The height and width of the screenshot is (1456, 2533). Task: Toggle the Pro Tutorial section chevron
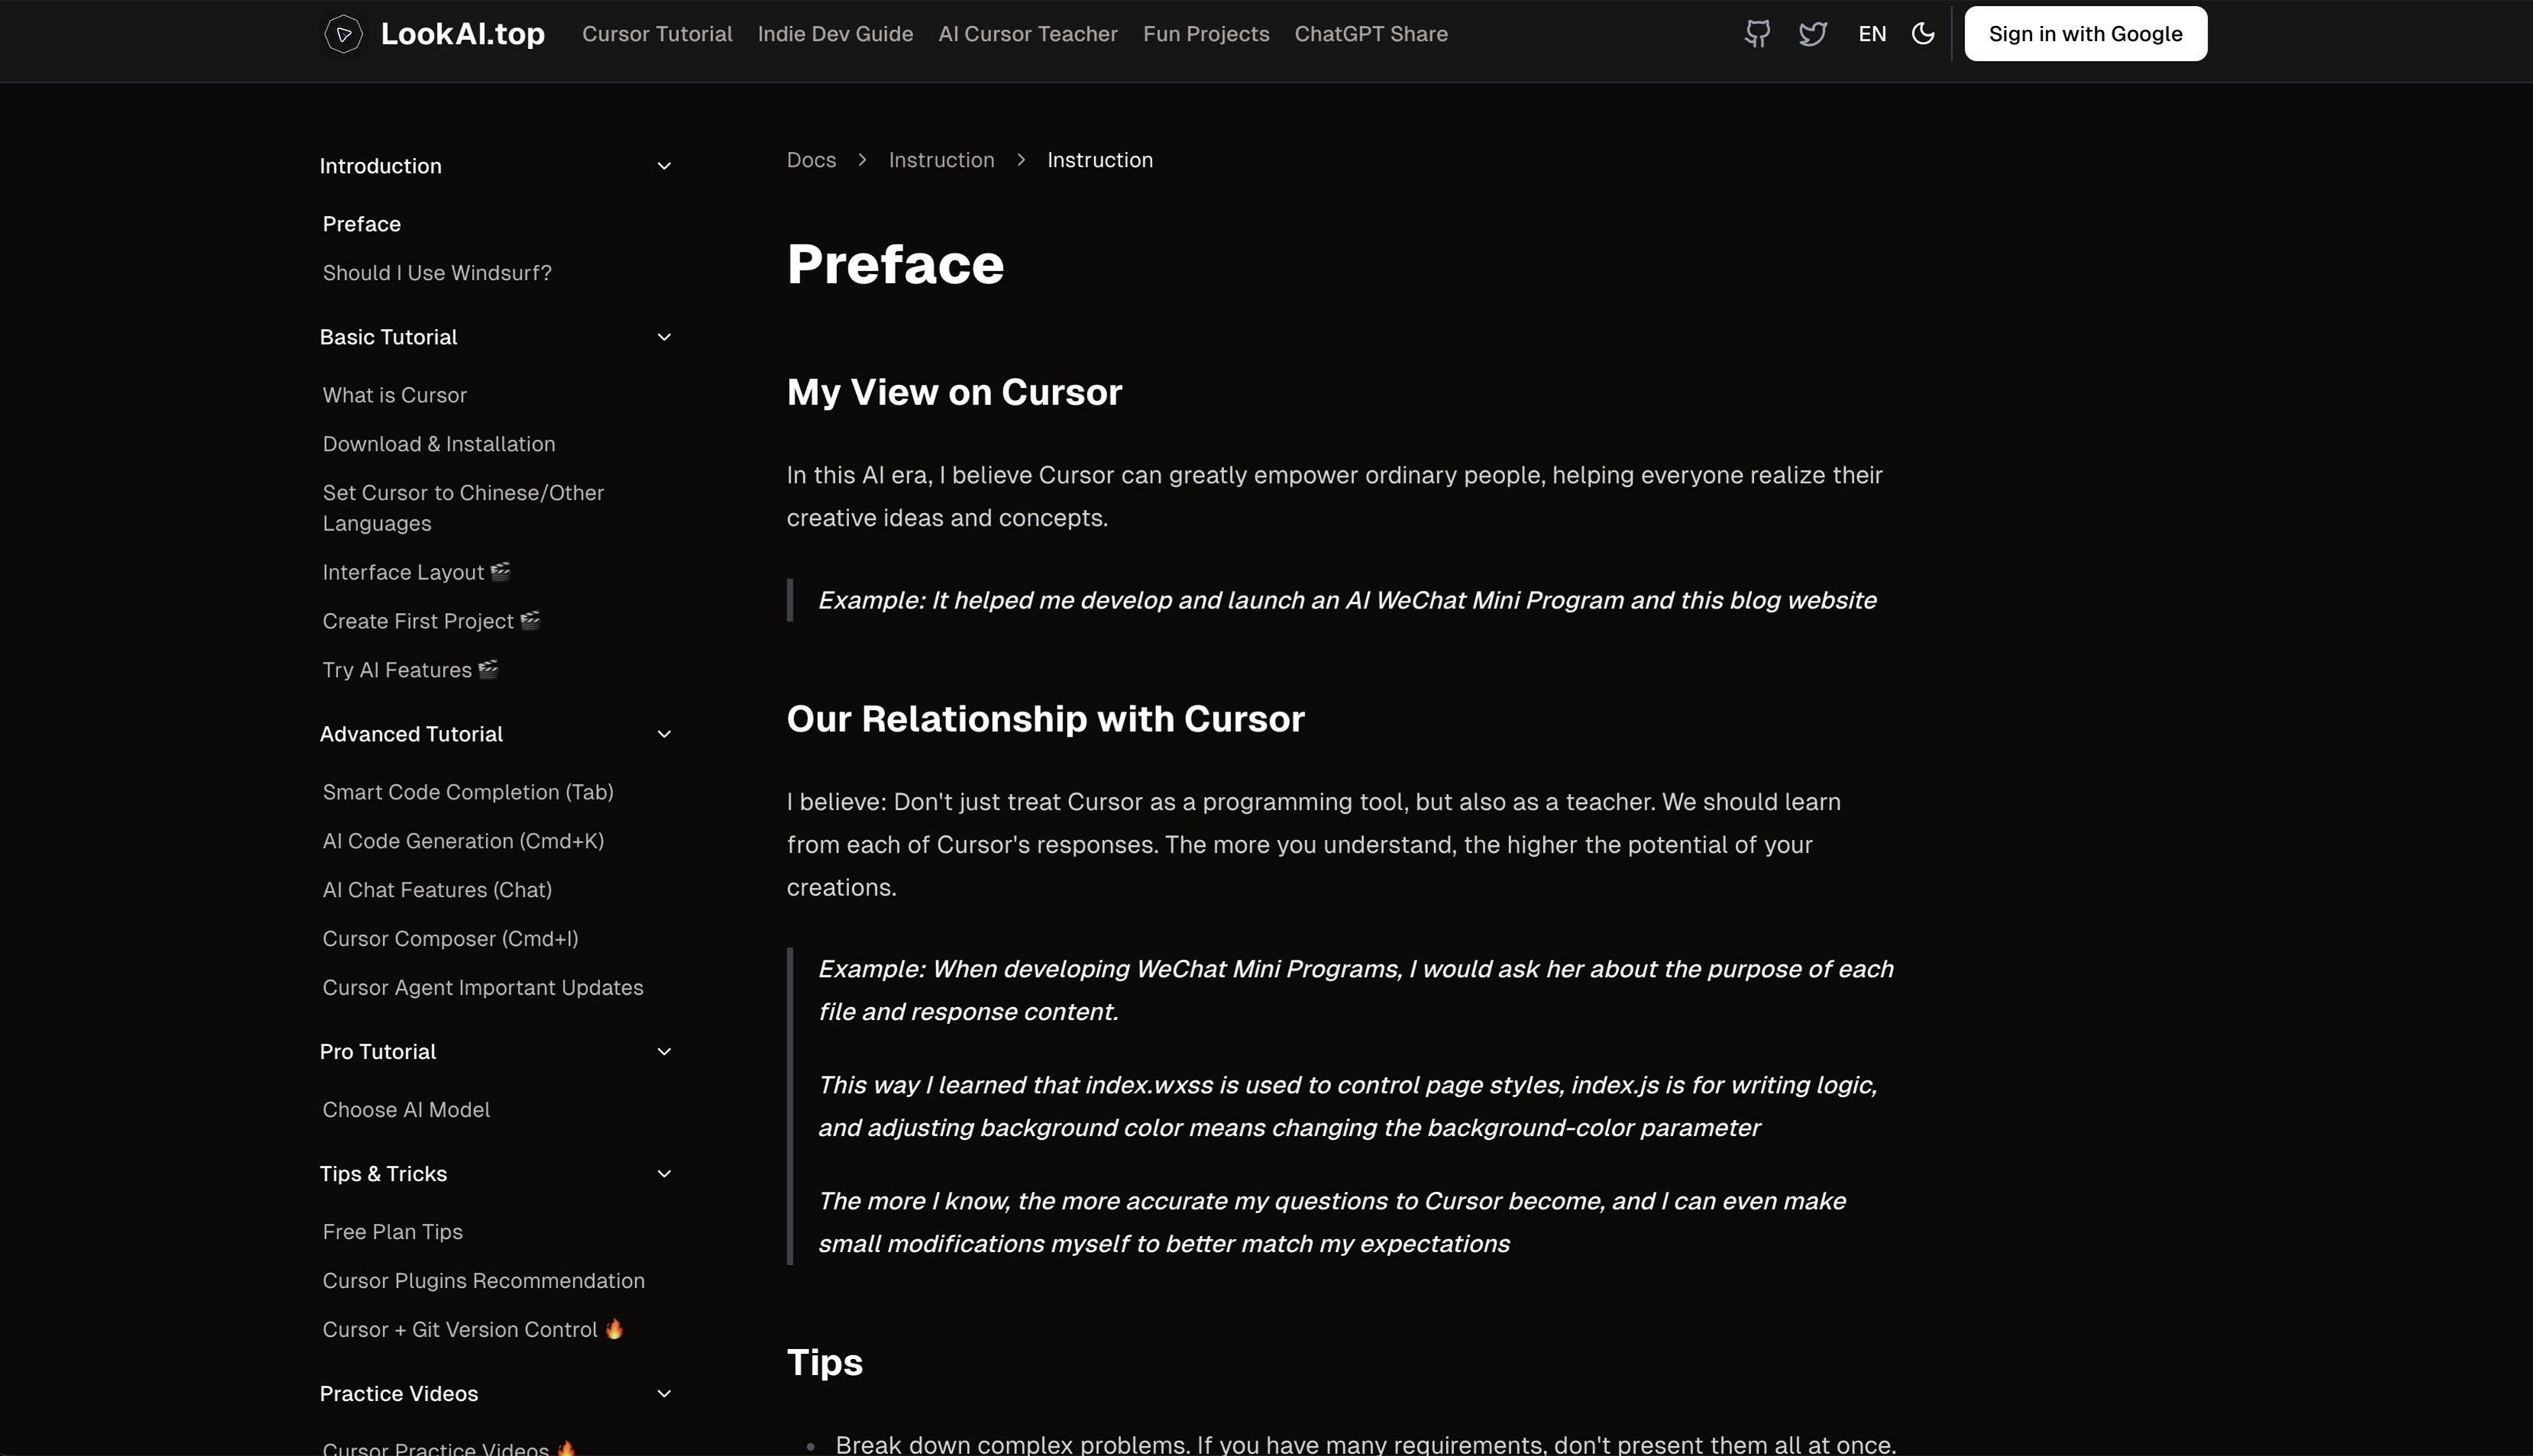pyautogui.click(x=664, y=1052)
